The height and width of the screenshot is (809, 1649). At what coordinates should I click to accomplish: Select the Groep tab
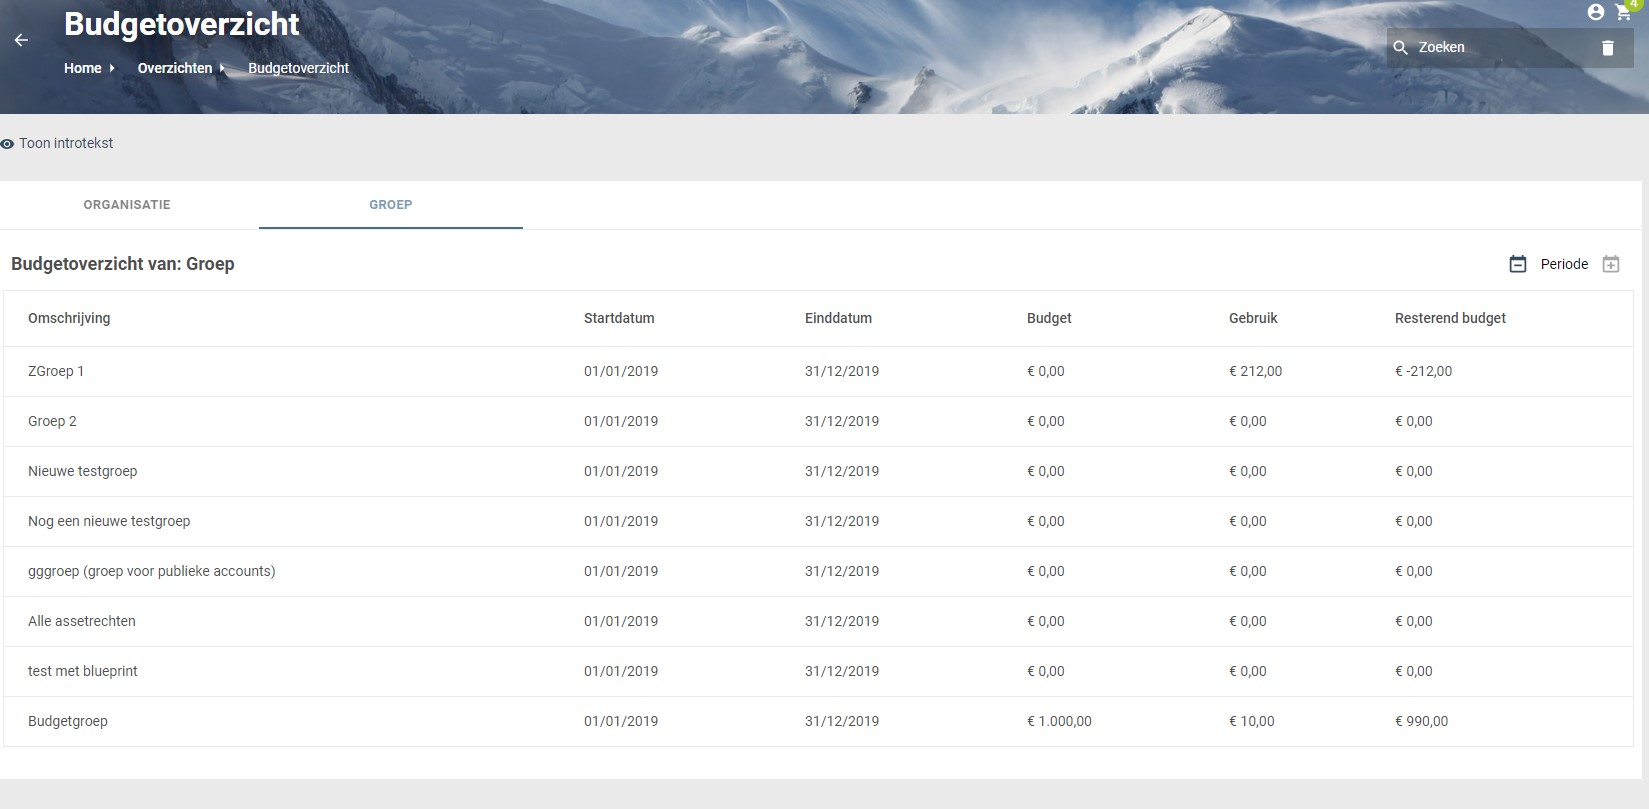click(x=391, y=204)
